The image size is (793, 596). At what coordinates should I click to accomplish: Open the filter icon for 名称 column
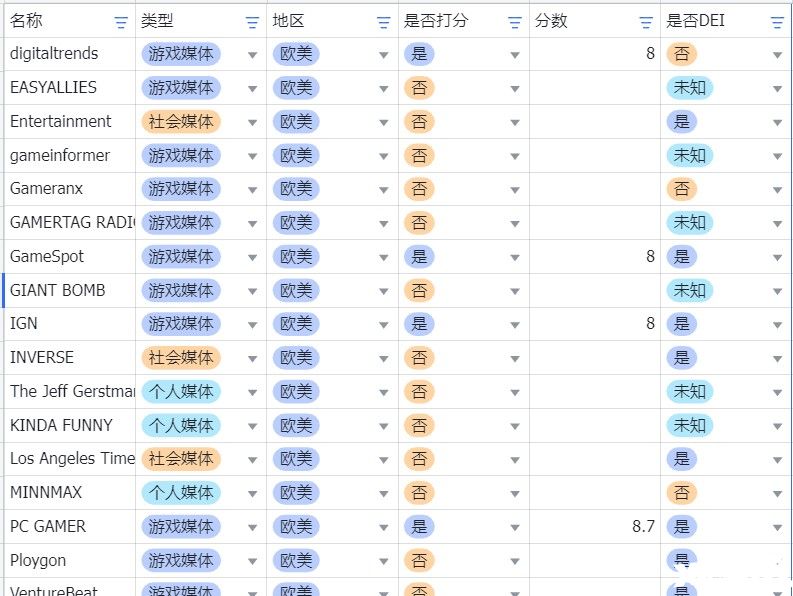click(121, 22)
